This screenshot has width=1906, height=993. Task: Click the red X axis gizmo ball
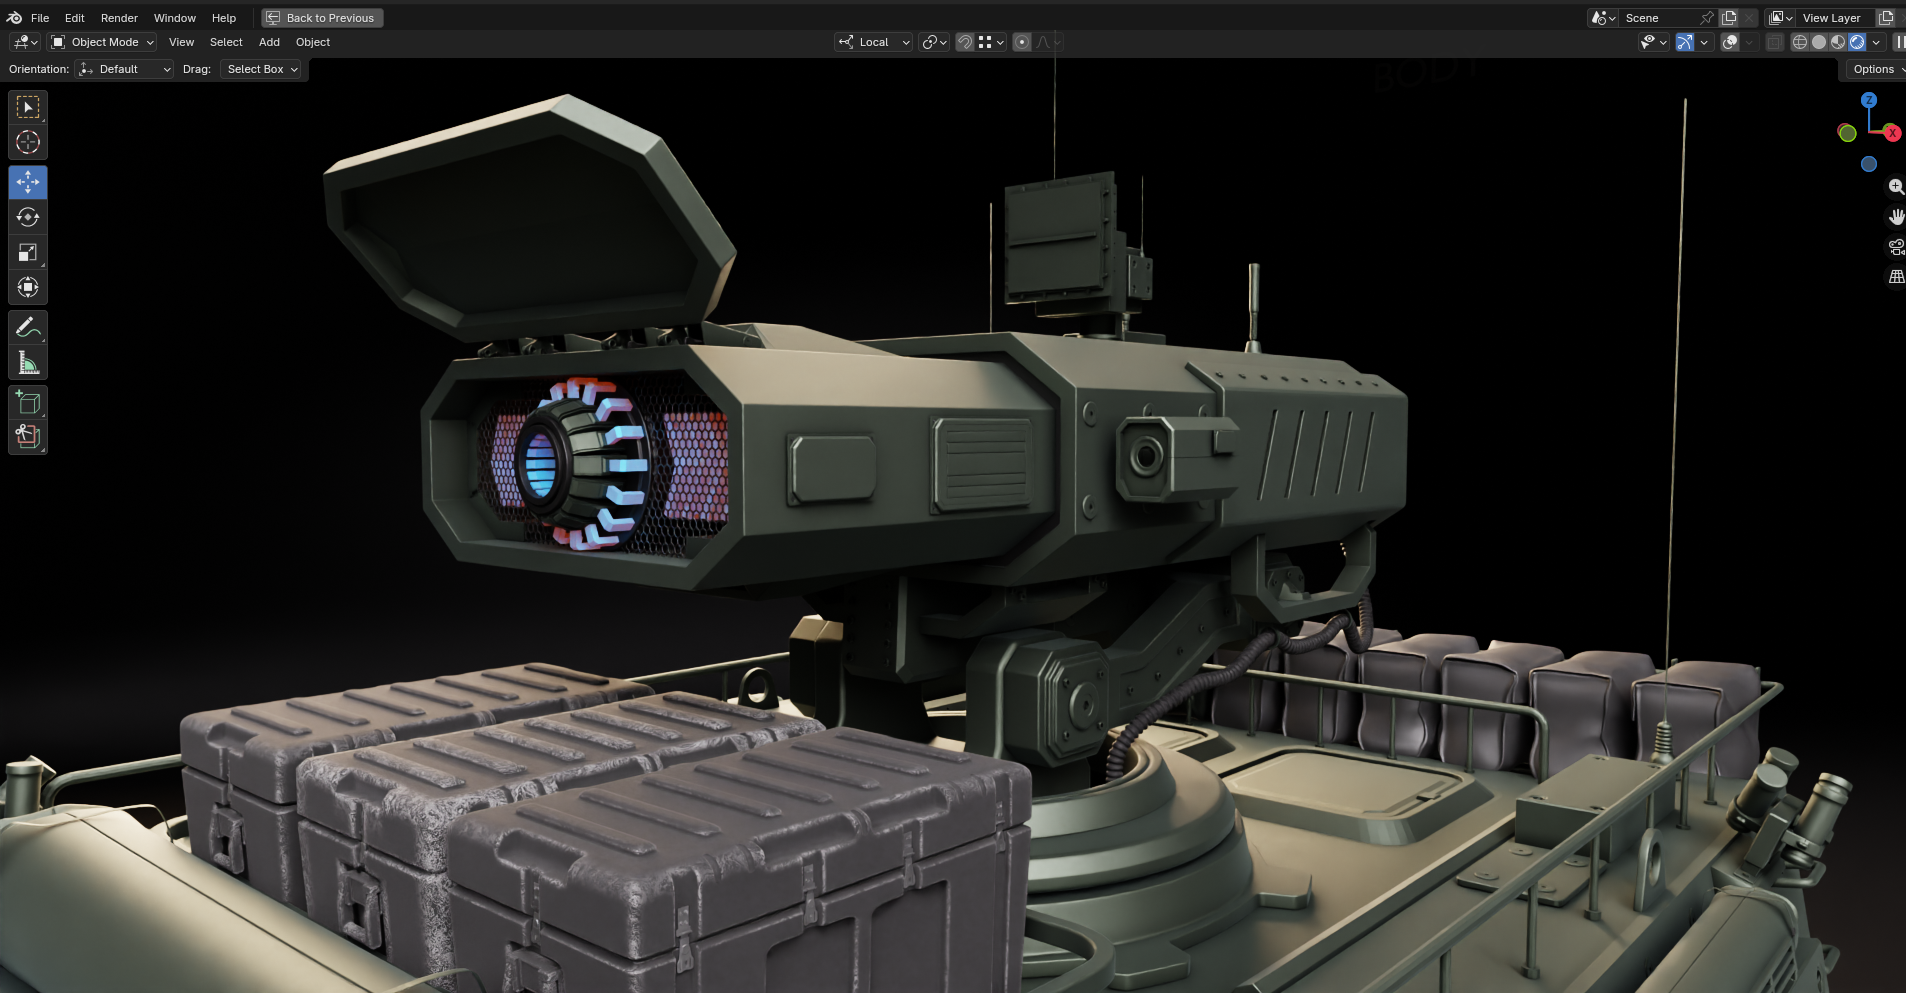[1891, 133]
